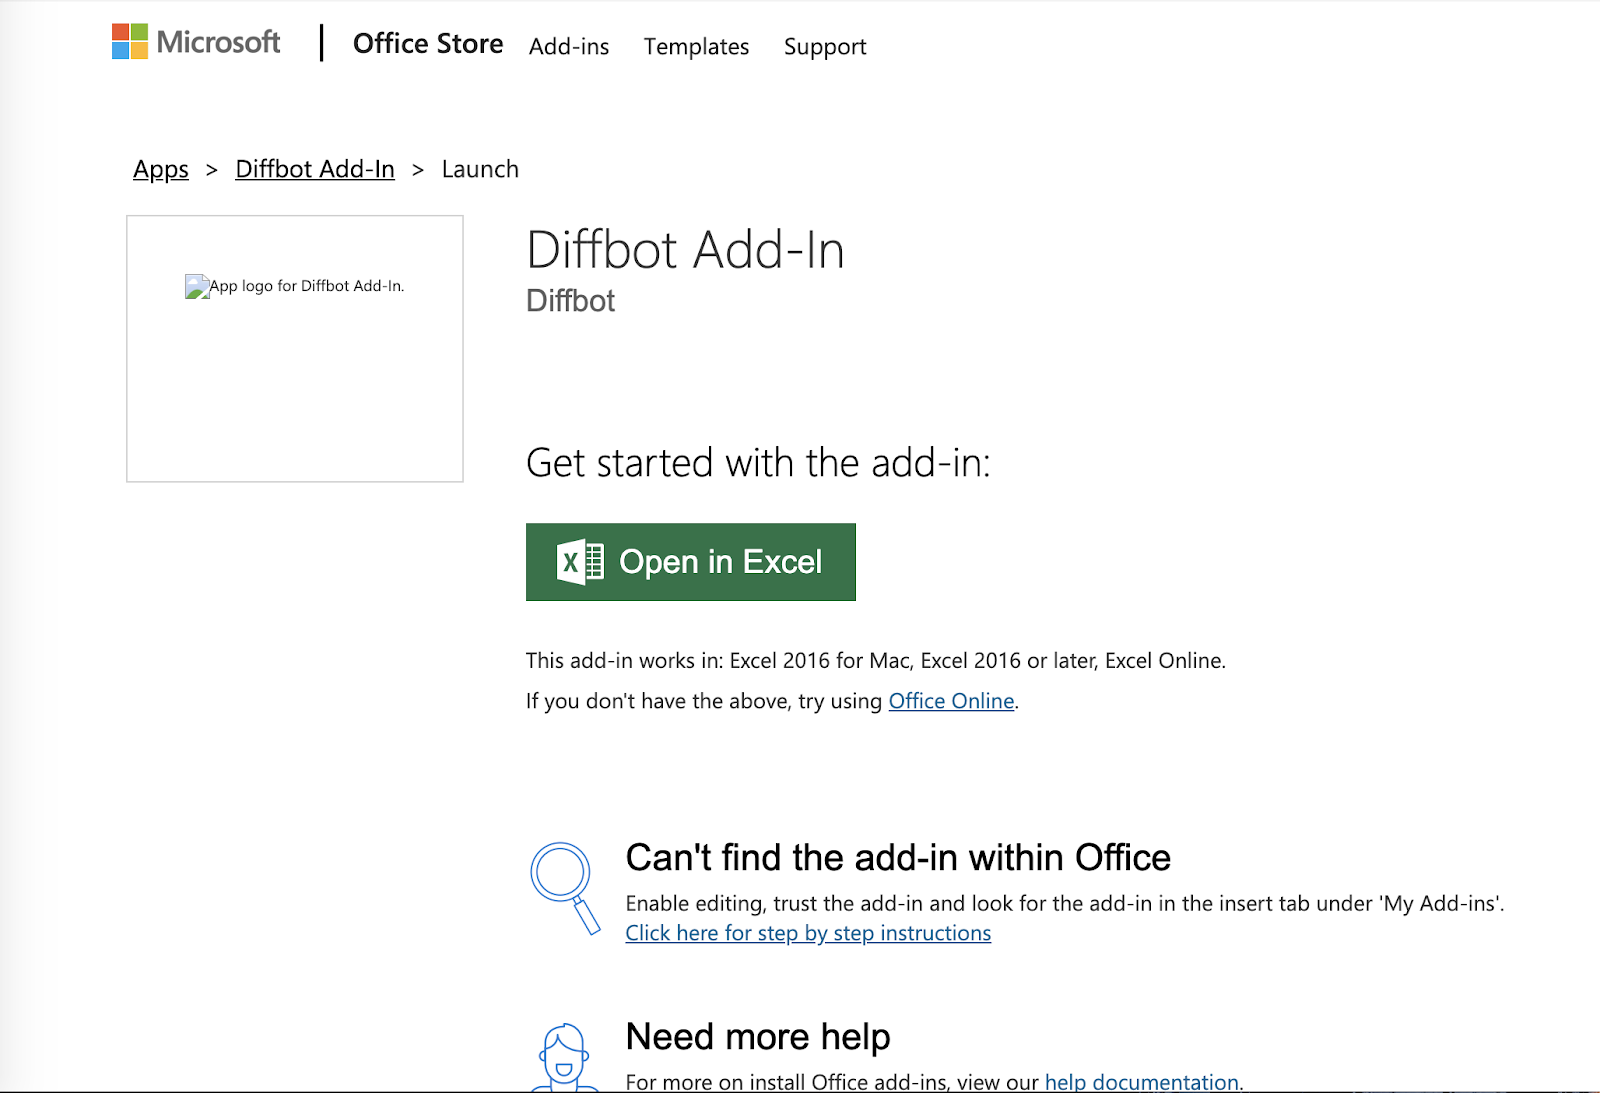Click the Excel icon on the button
The width and height of the screenshot is (1600, 1093).
[x=580, y=562]
